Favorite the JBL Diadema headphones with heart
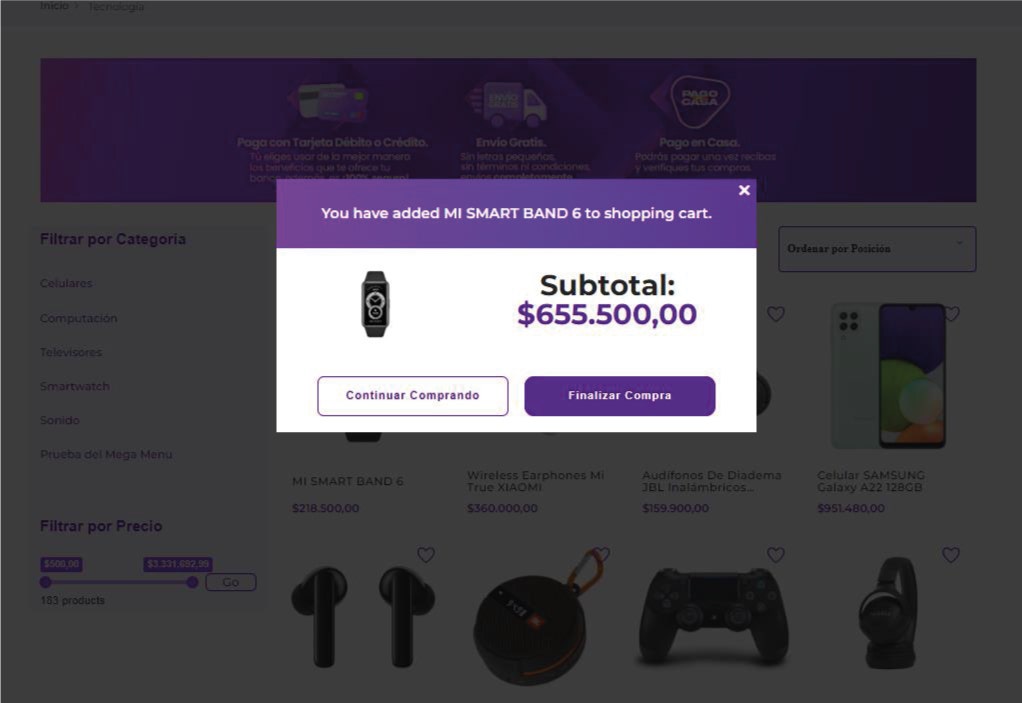The image size is (1022, 703). pyautogui.click(x=775, y=314)
